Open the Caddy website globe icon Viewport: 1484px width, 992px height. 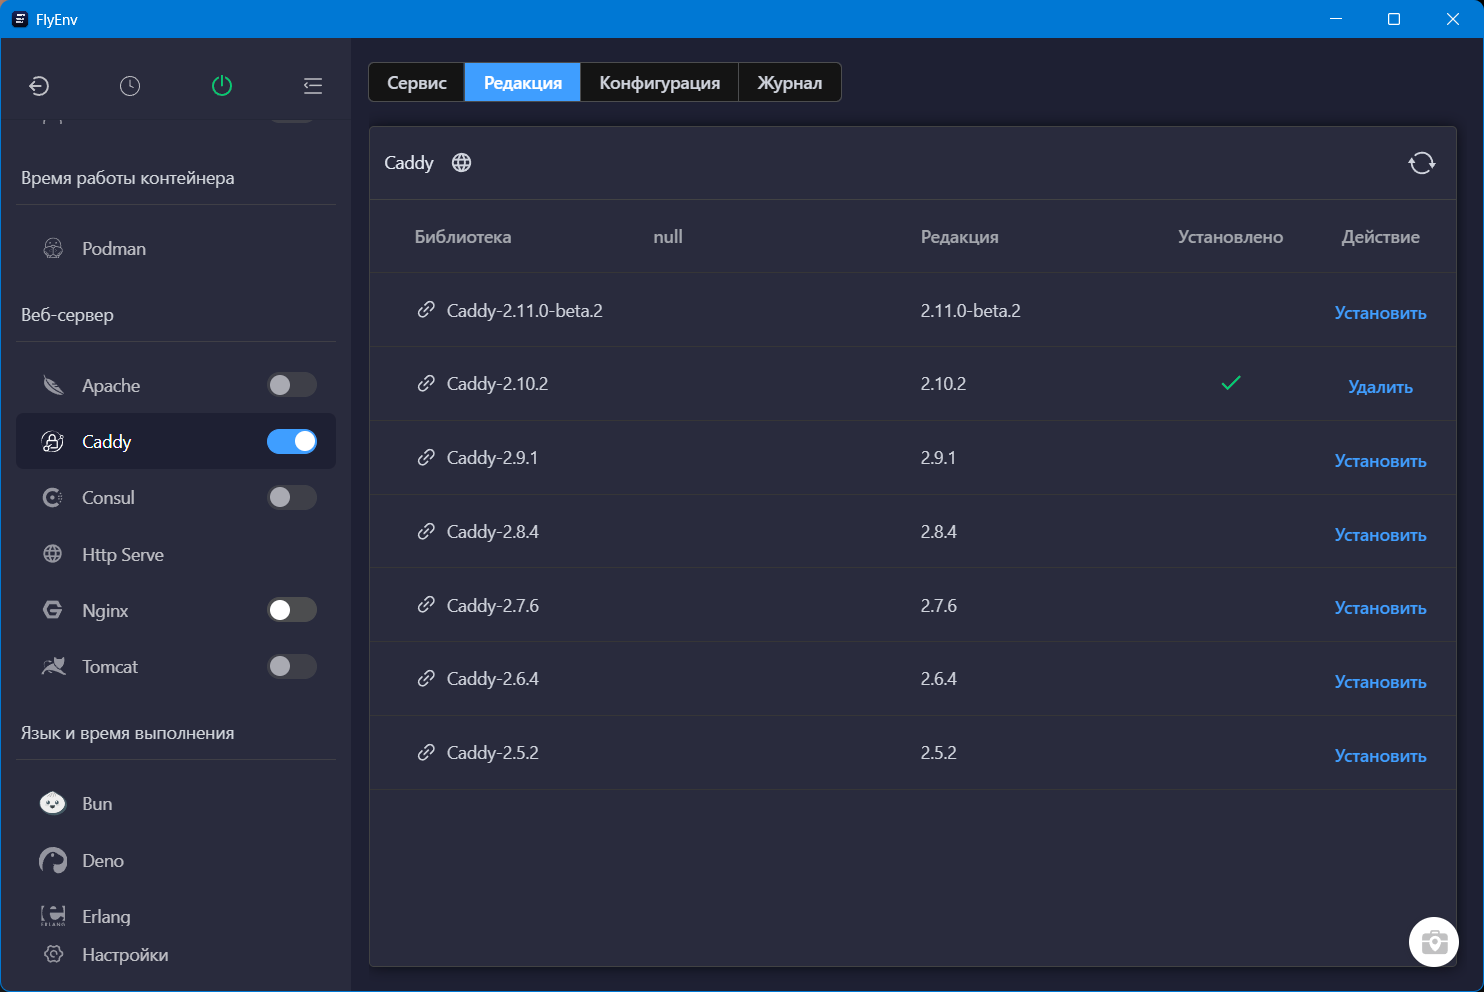(x=461, y=163)
